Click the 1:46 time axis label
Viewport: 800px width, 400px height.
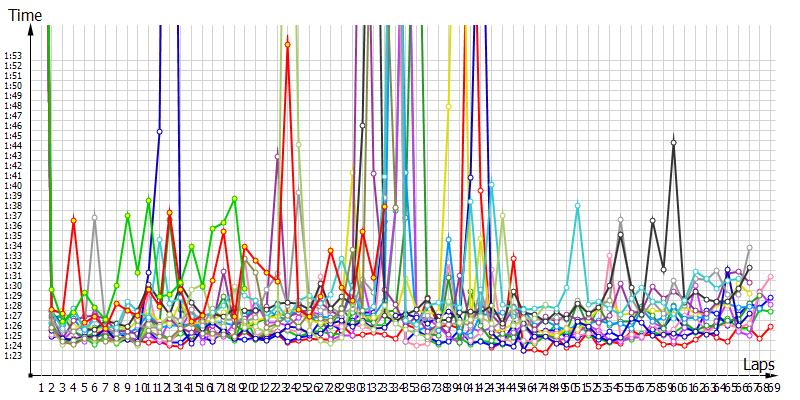13,126
